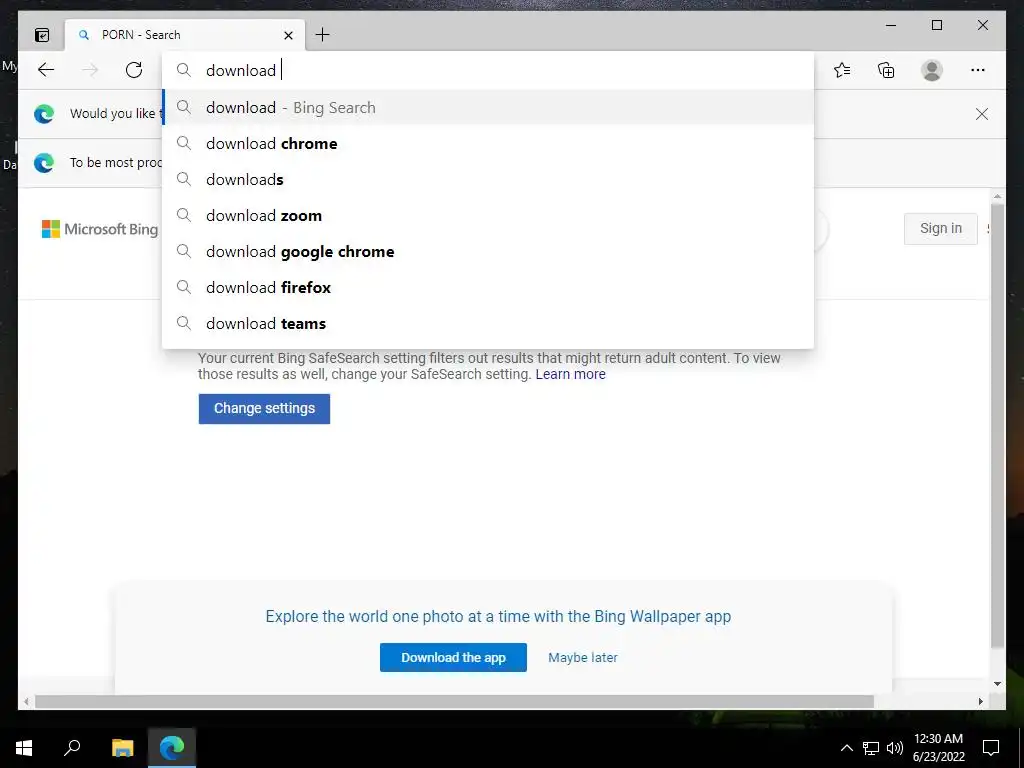This screenshot has height=768, width=1024.
Task: Pick the 'download zoom' suggestion
Action: (488, 216)
